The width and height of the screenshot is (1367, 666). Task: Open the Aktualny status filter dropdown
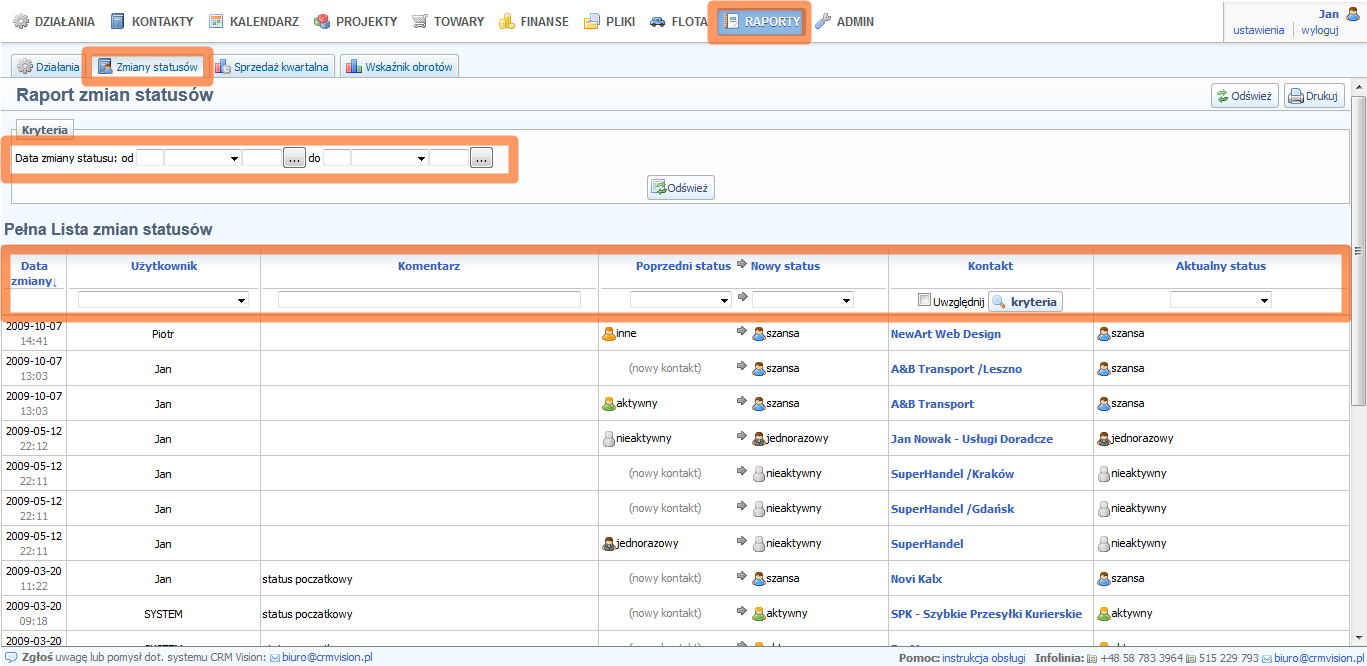point(1220,300)
